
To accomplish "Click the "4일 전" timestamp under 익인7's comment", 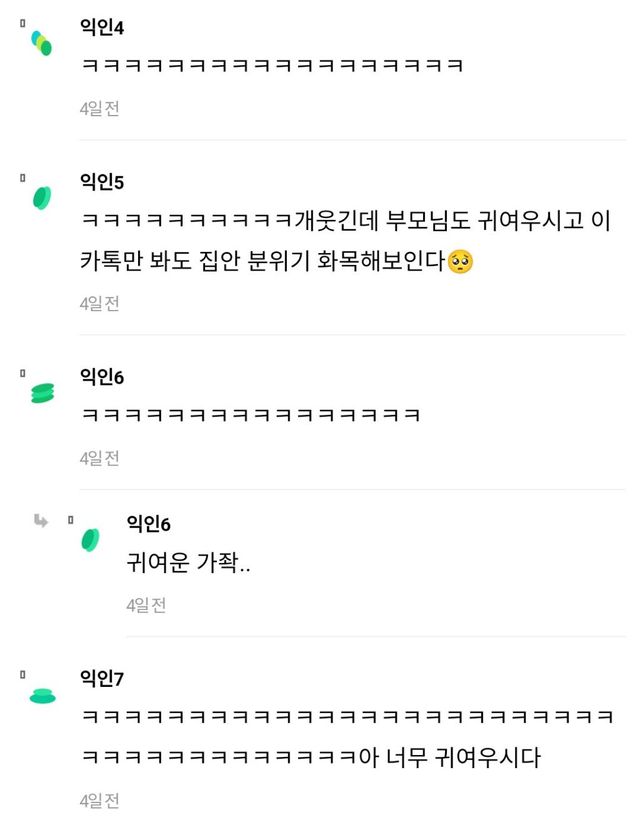I will pos(100,800).
